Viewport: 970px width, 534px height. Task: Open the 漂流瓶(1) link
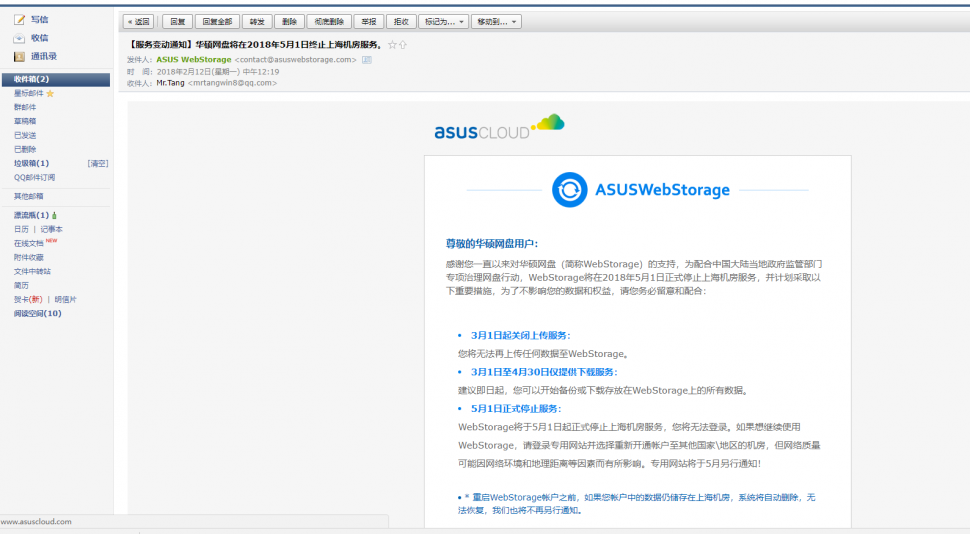(31, 215)
